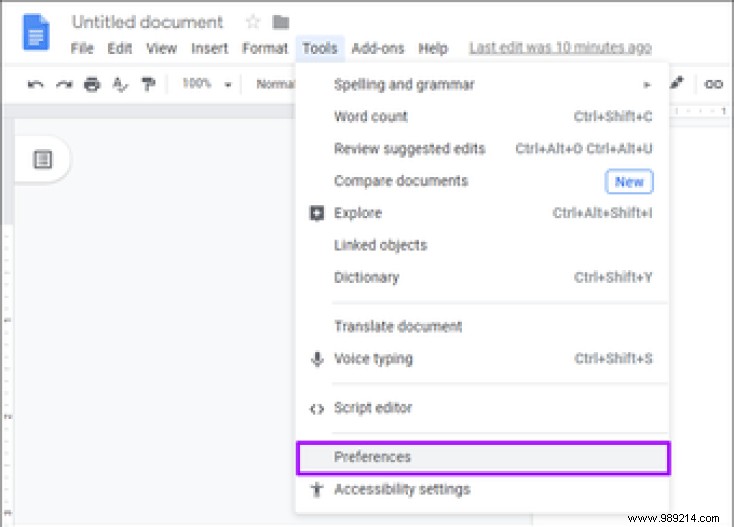Screen dimensions: 734x527
Task: Choose Translate document
Action: (x=483, y=326)
